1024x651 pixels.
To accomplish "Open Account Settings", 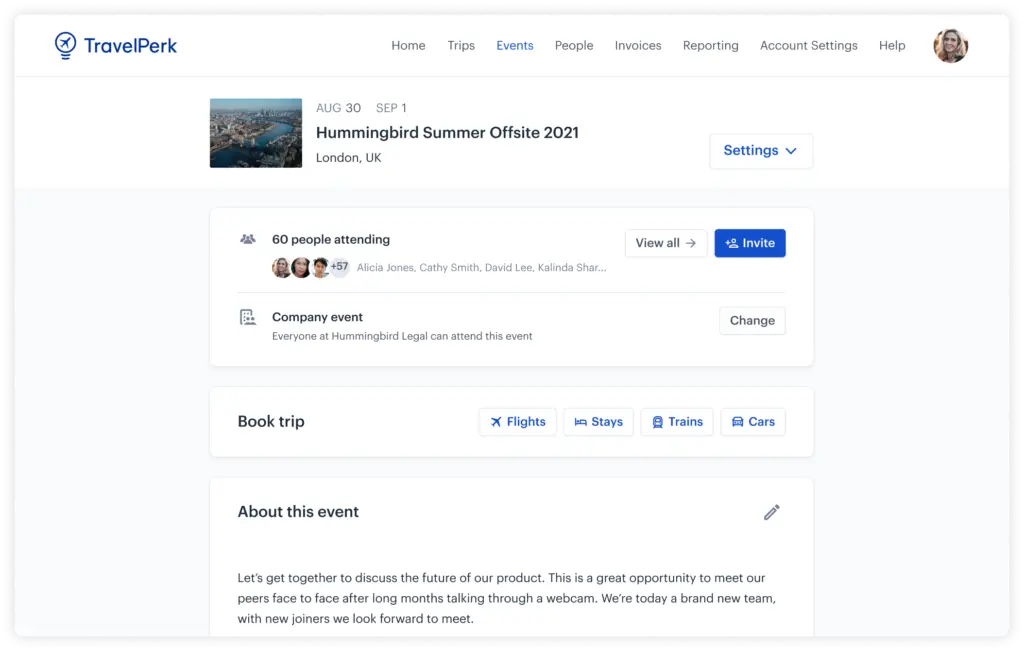I will [x=808, y=46].
